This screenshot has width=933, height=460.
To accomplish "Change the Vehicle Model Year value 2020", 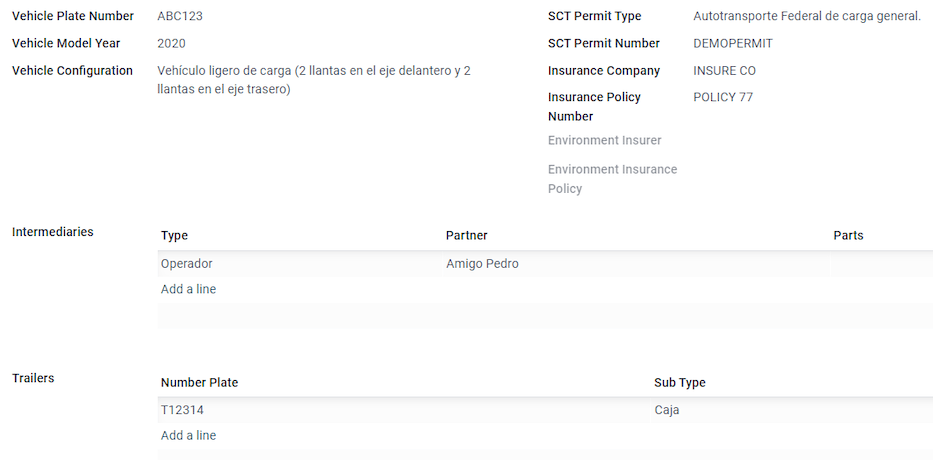I will [x=171, y=43].
